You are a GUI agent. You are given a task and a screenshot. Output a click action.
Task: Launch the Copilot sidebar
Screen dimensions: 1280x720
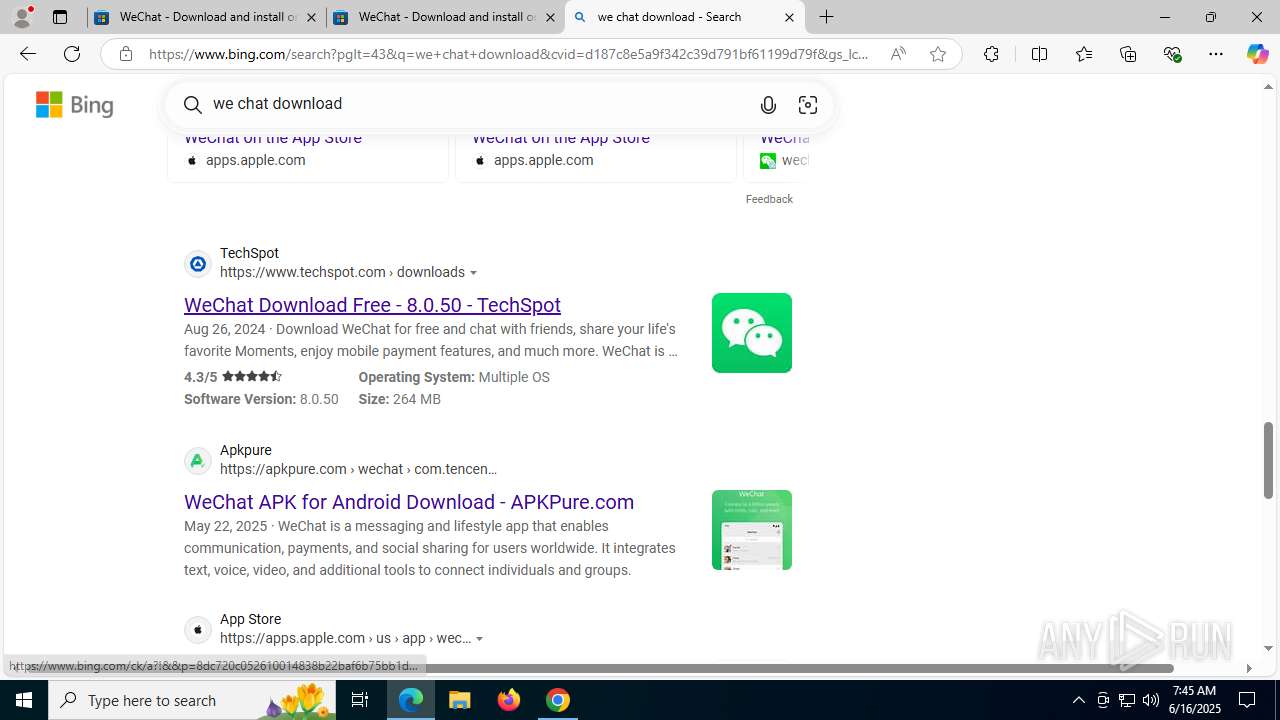[1257, 54]
